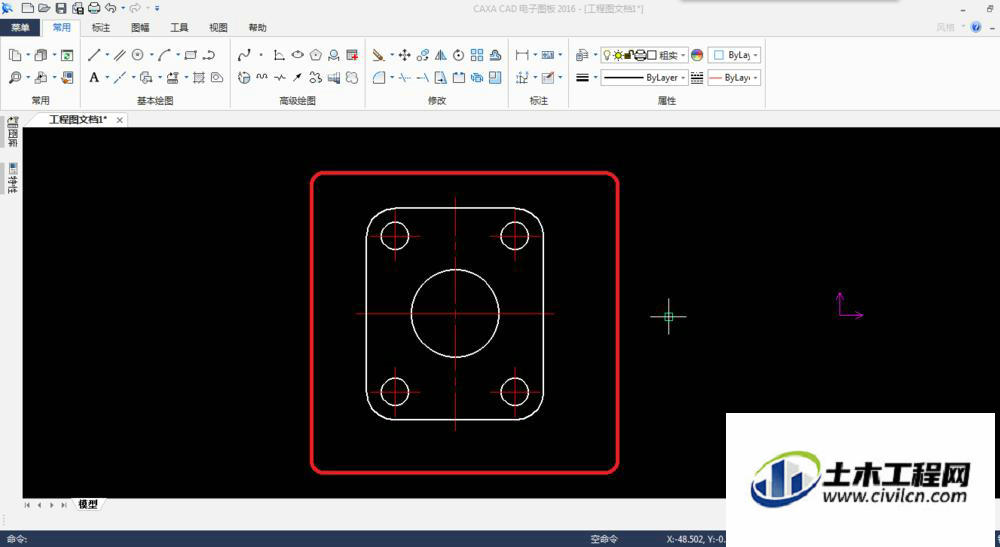Viewport: 1000px width, 547px height.
Task: Open the Layer settings icon
Action: 582,55
